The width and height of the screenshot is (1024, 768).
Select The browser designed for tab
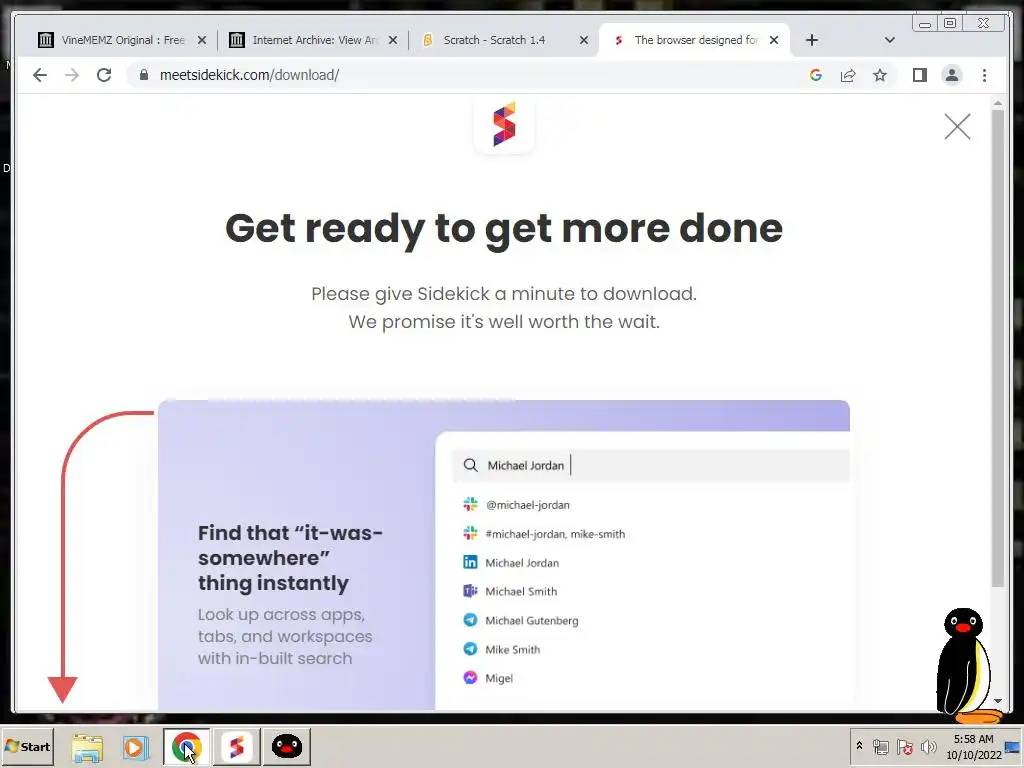pyautogui.click(x=694, y=40)
